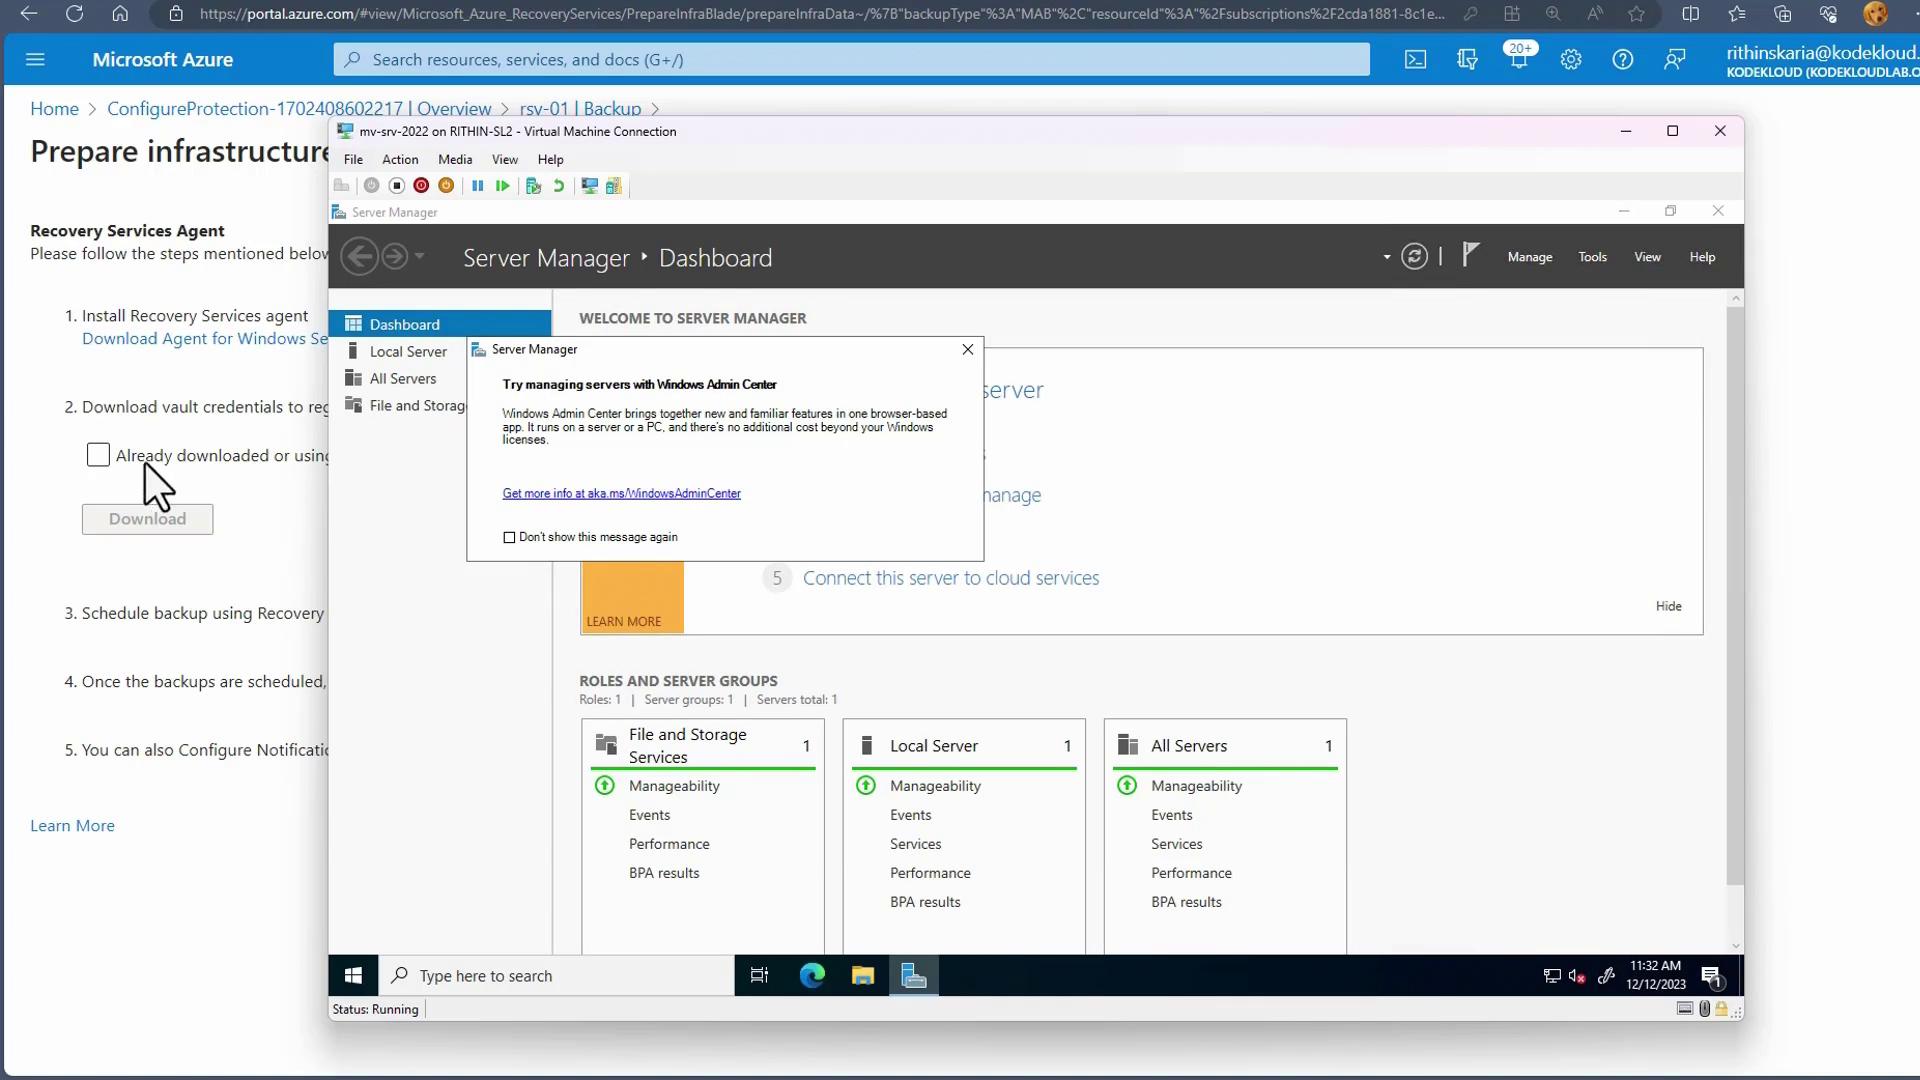Screen dimensions: 1920x1080
Task: Click the aka.ms/WindowsAdminCenter link
Action: point(621,494)
